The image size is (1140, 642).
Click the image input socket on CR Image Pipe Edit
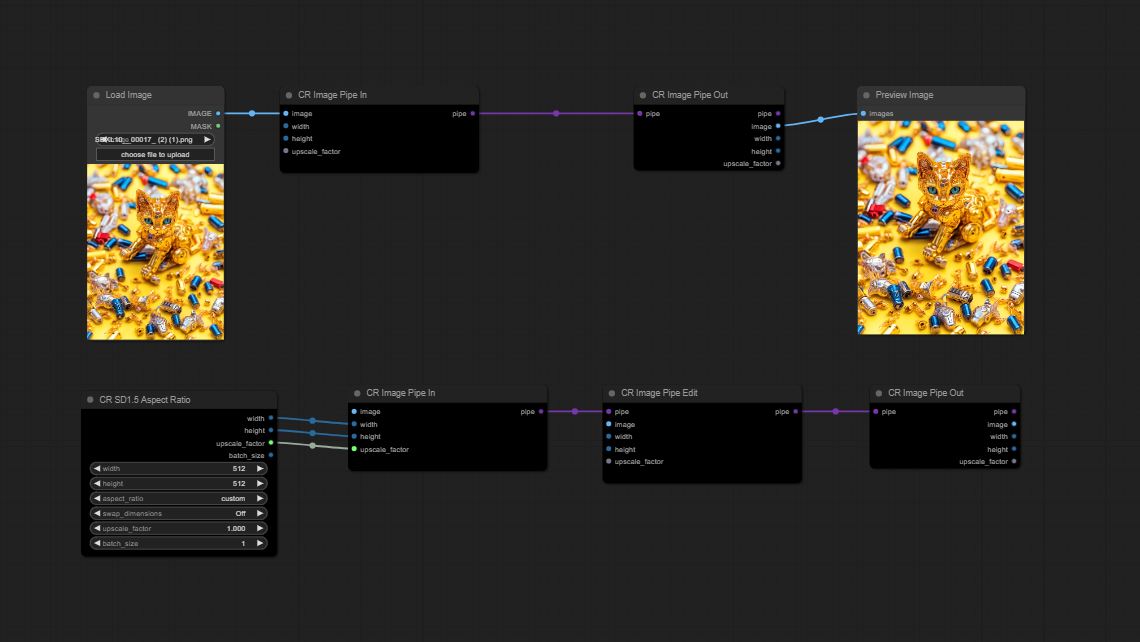[x=609, y=424]
